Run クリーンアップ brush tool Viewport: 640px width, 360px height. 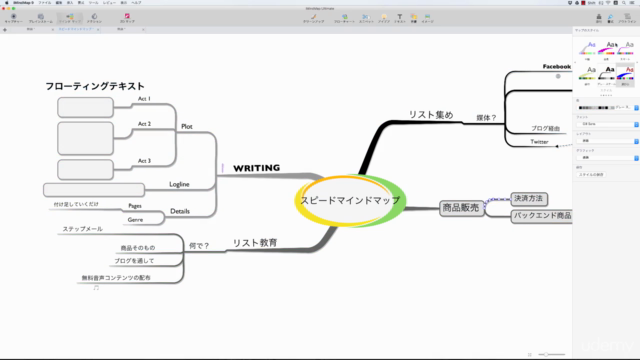click(x=313, y=18)
